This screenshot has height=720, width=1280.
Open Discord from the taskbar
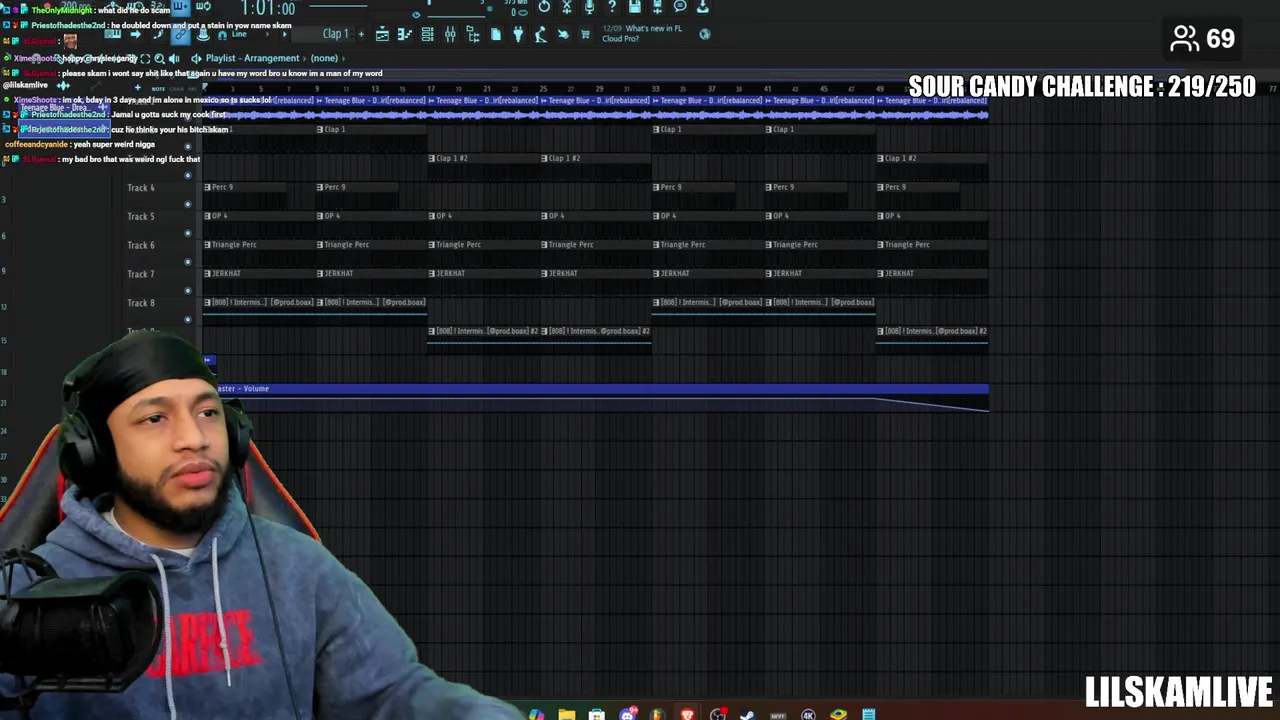click(x=627, y=714)
